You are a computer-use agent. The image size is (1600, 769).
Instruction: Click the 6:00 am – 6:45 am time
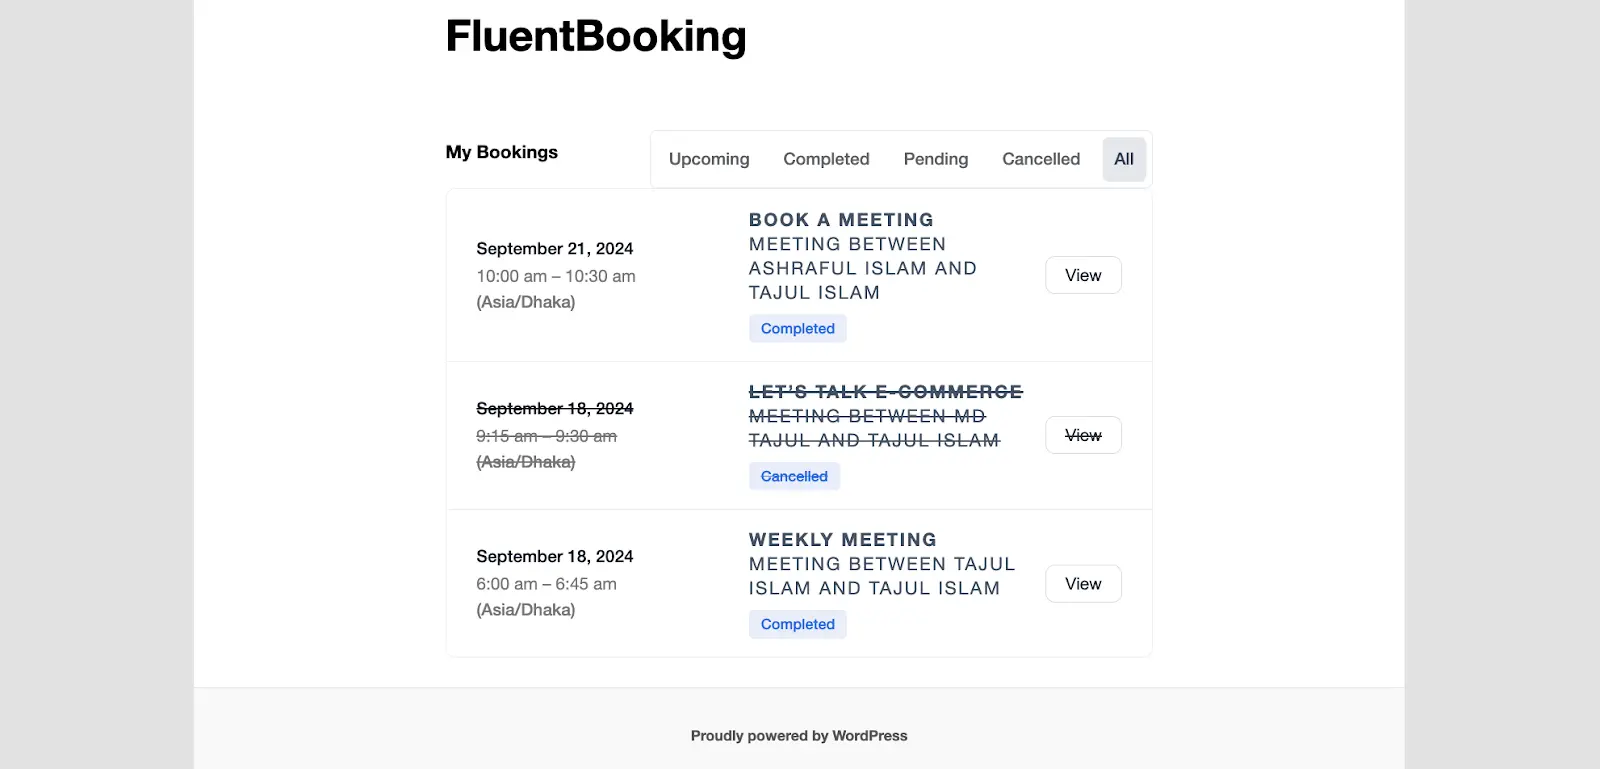pyautogui.click(x=546, y=584)
